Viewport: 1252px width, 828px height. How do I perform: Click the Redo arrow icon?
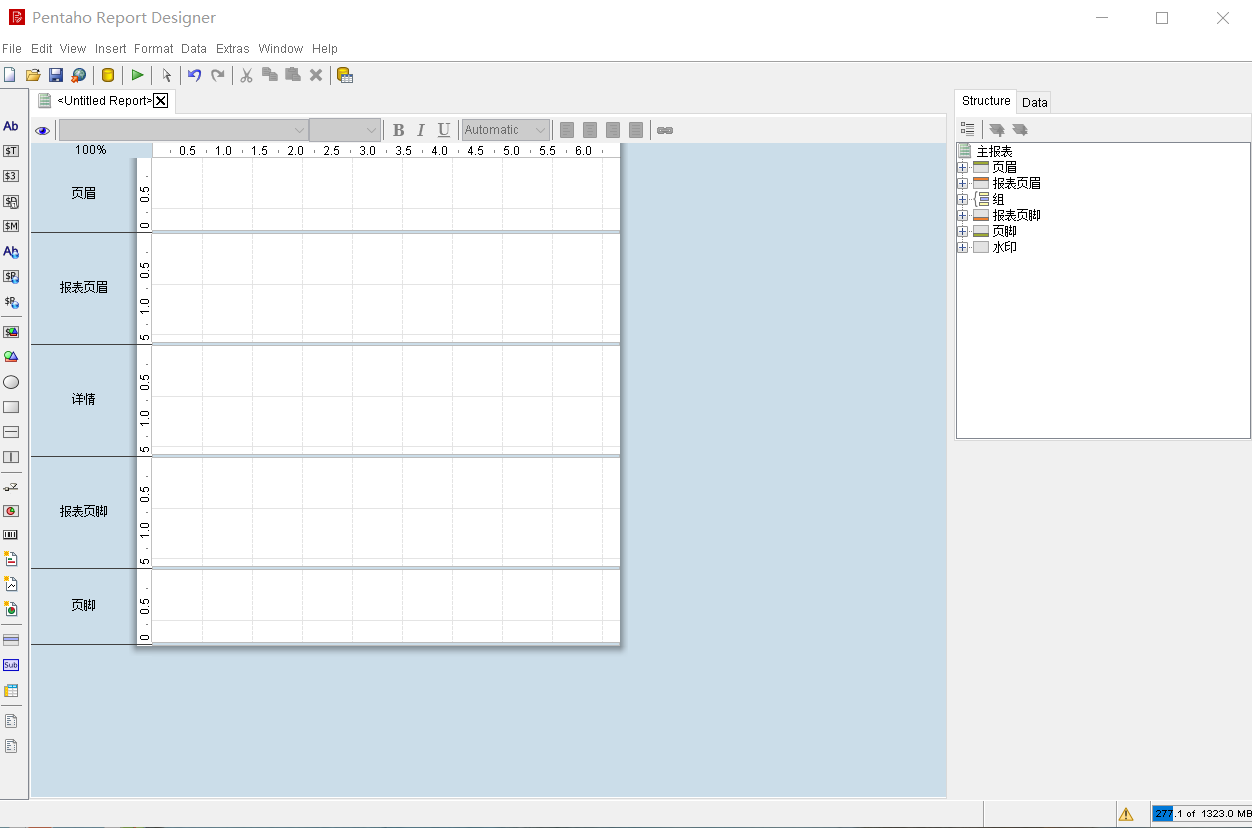point(218,75)
